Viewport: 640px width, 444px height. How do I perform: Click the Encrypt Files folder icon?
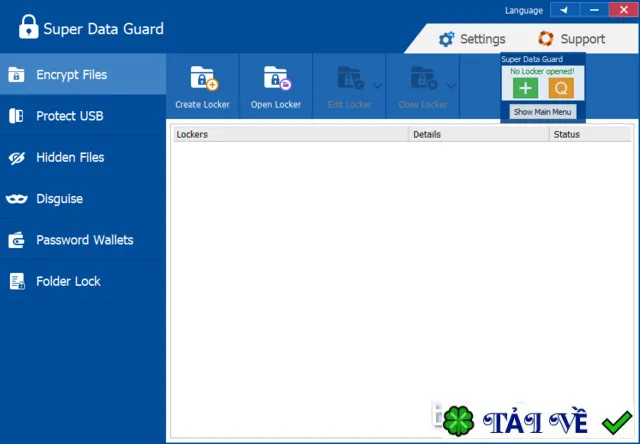tap(16, 75)
